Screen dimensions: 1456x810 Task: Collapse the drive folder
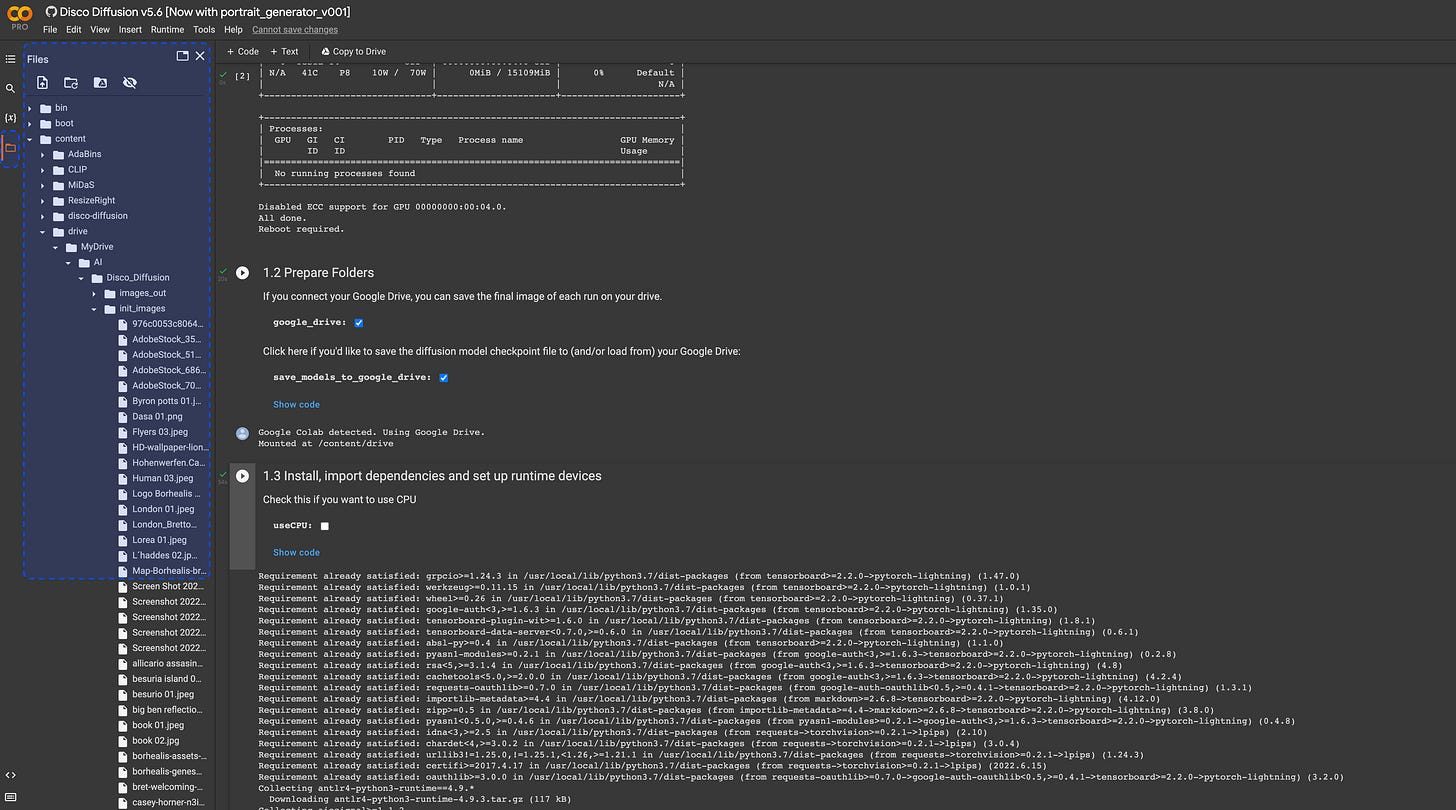pyautogui.click(x=43, y=231)
